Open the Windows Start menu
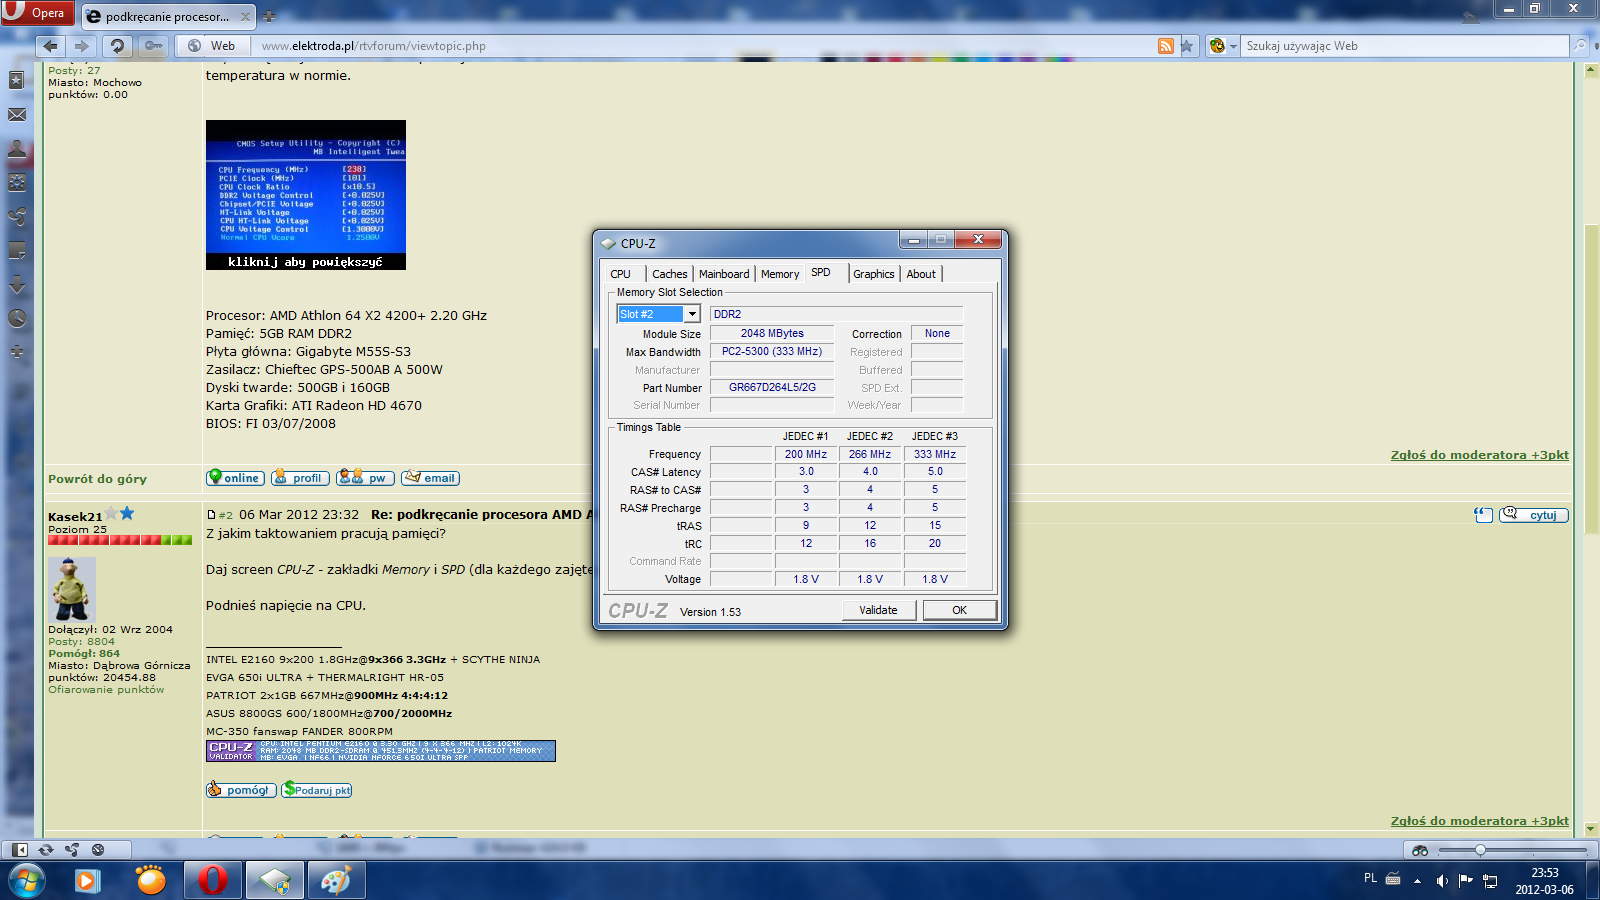Image resolution: width=1600 pixels, height=900 pixels. tap(25, 881)
